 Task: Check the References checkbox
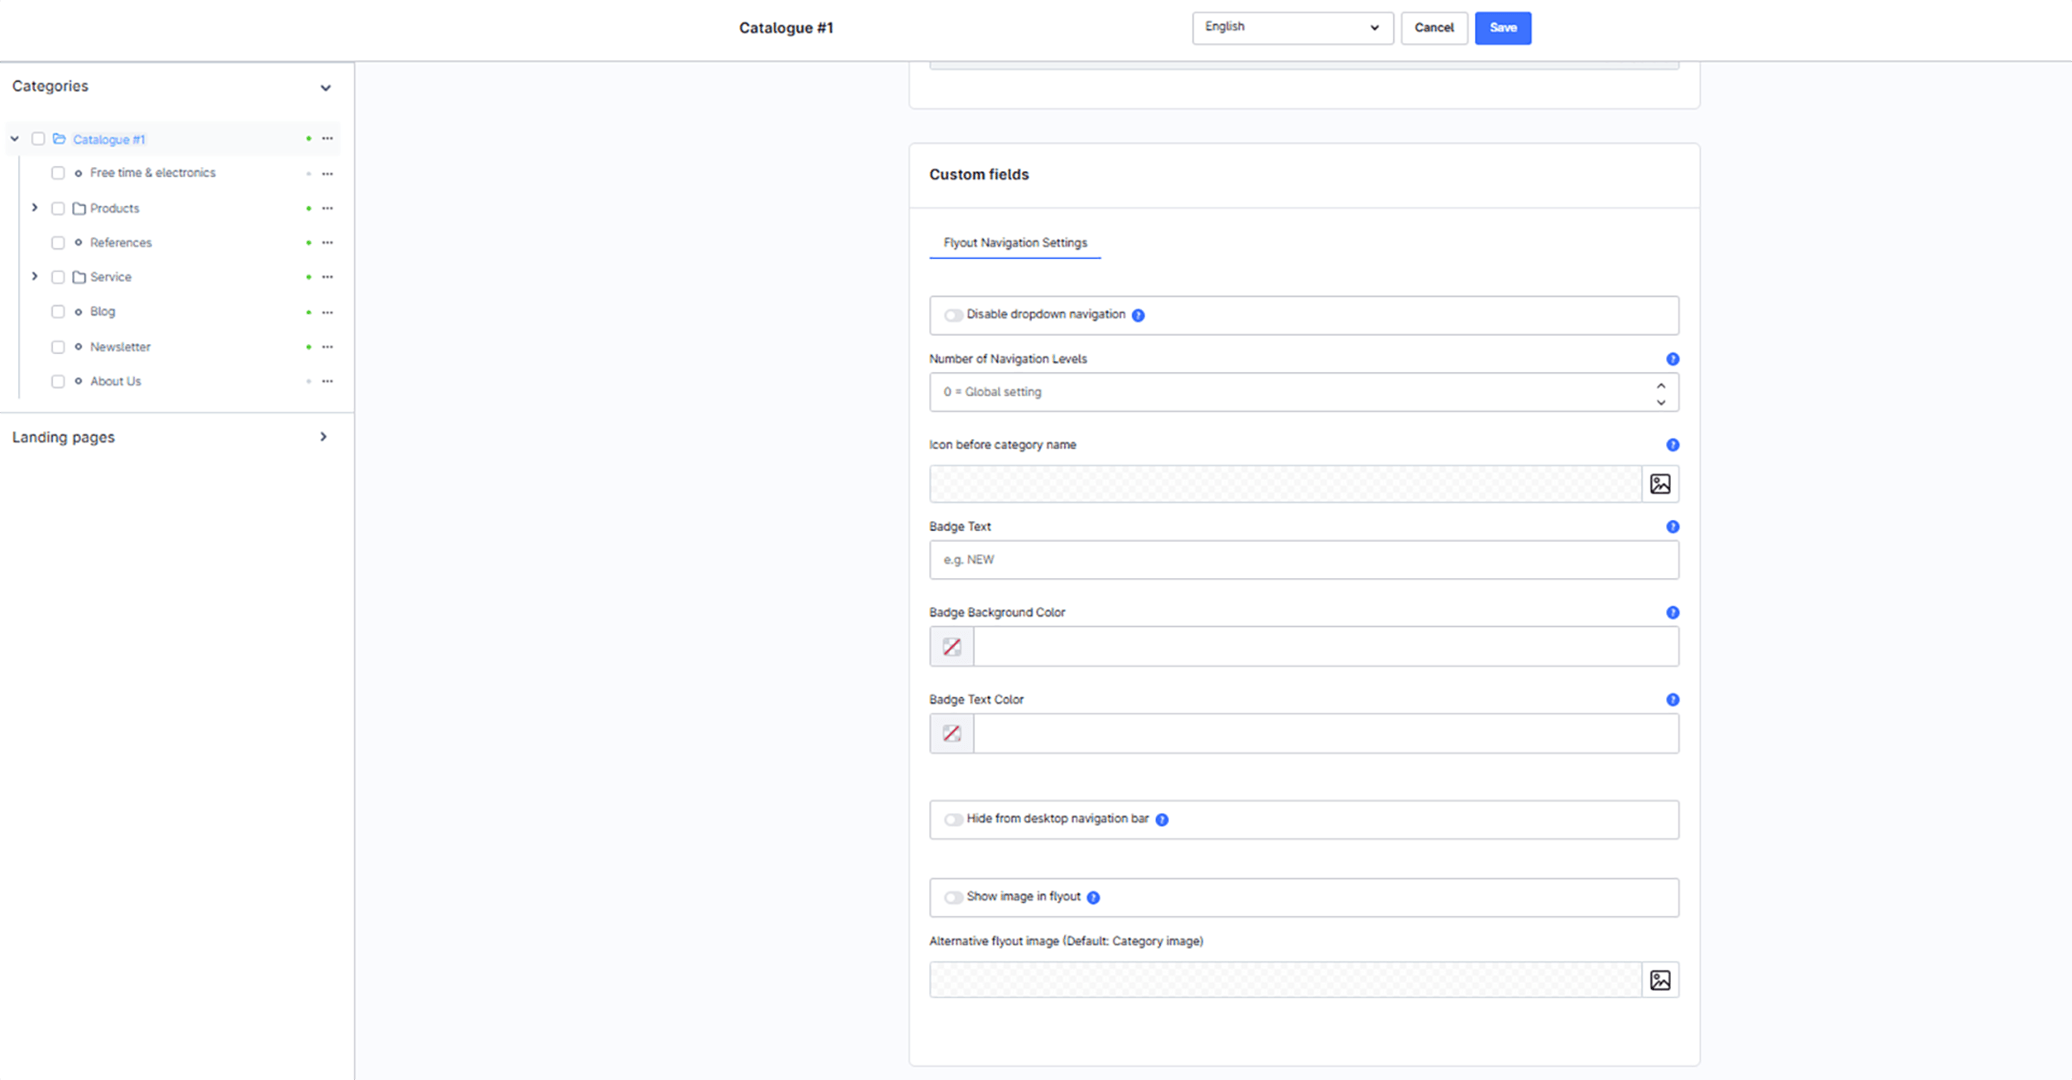point(58,243)
